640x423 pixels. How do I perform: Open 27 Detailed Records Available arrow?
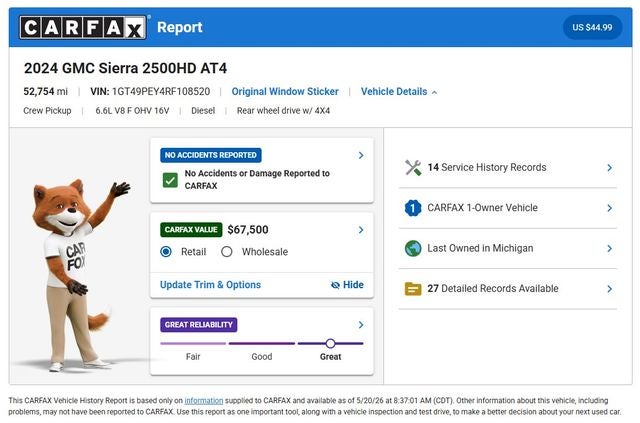609,289
